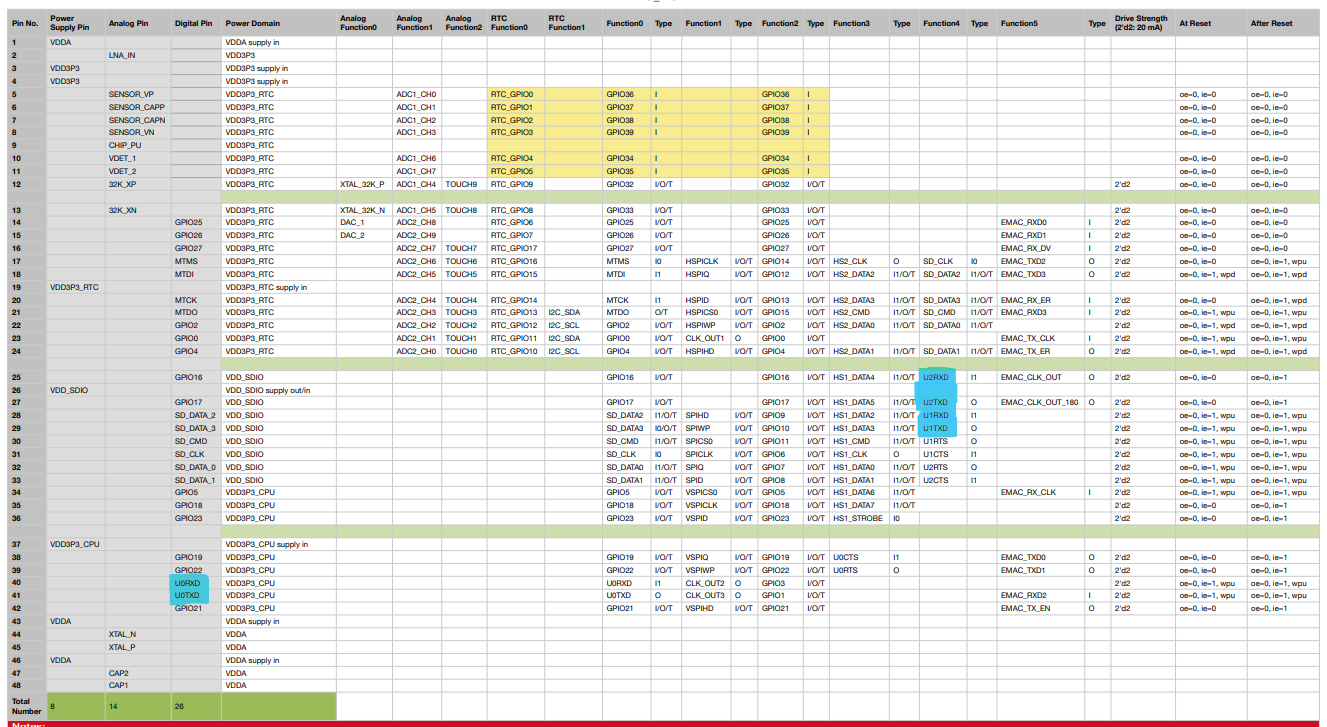Click the DAC_1 cell

tap(364, 222)
